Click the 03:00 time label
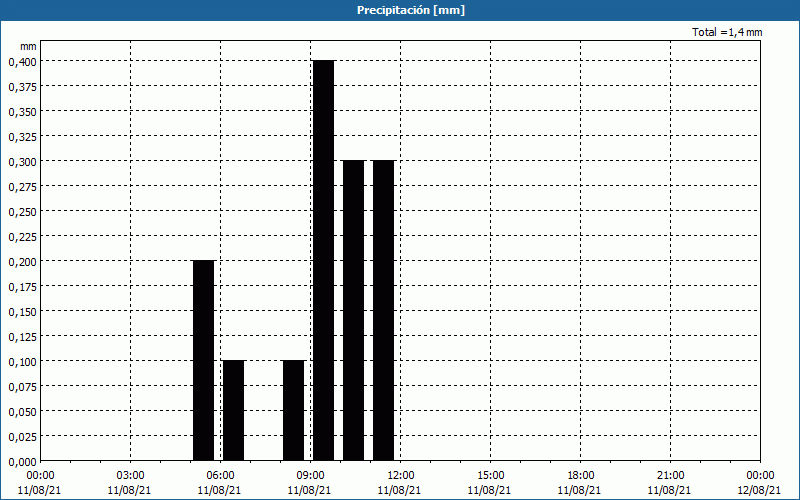The image size is (800, 500). tap(131, 476)
